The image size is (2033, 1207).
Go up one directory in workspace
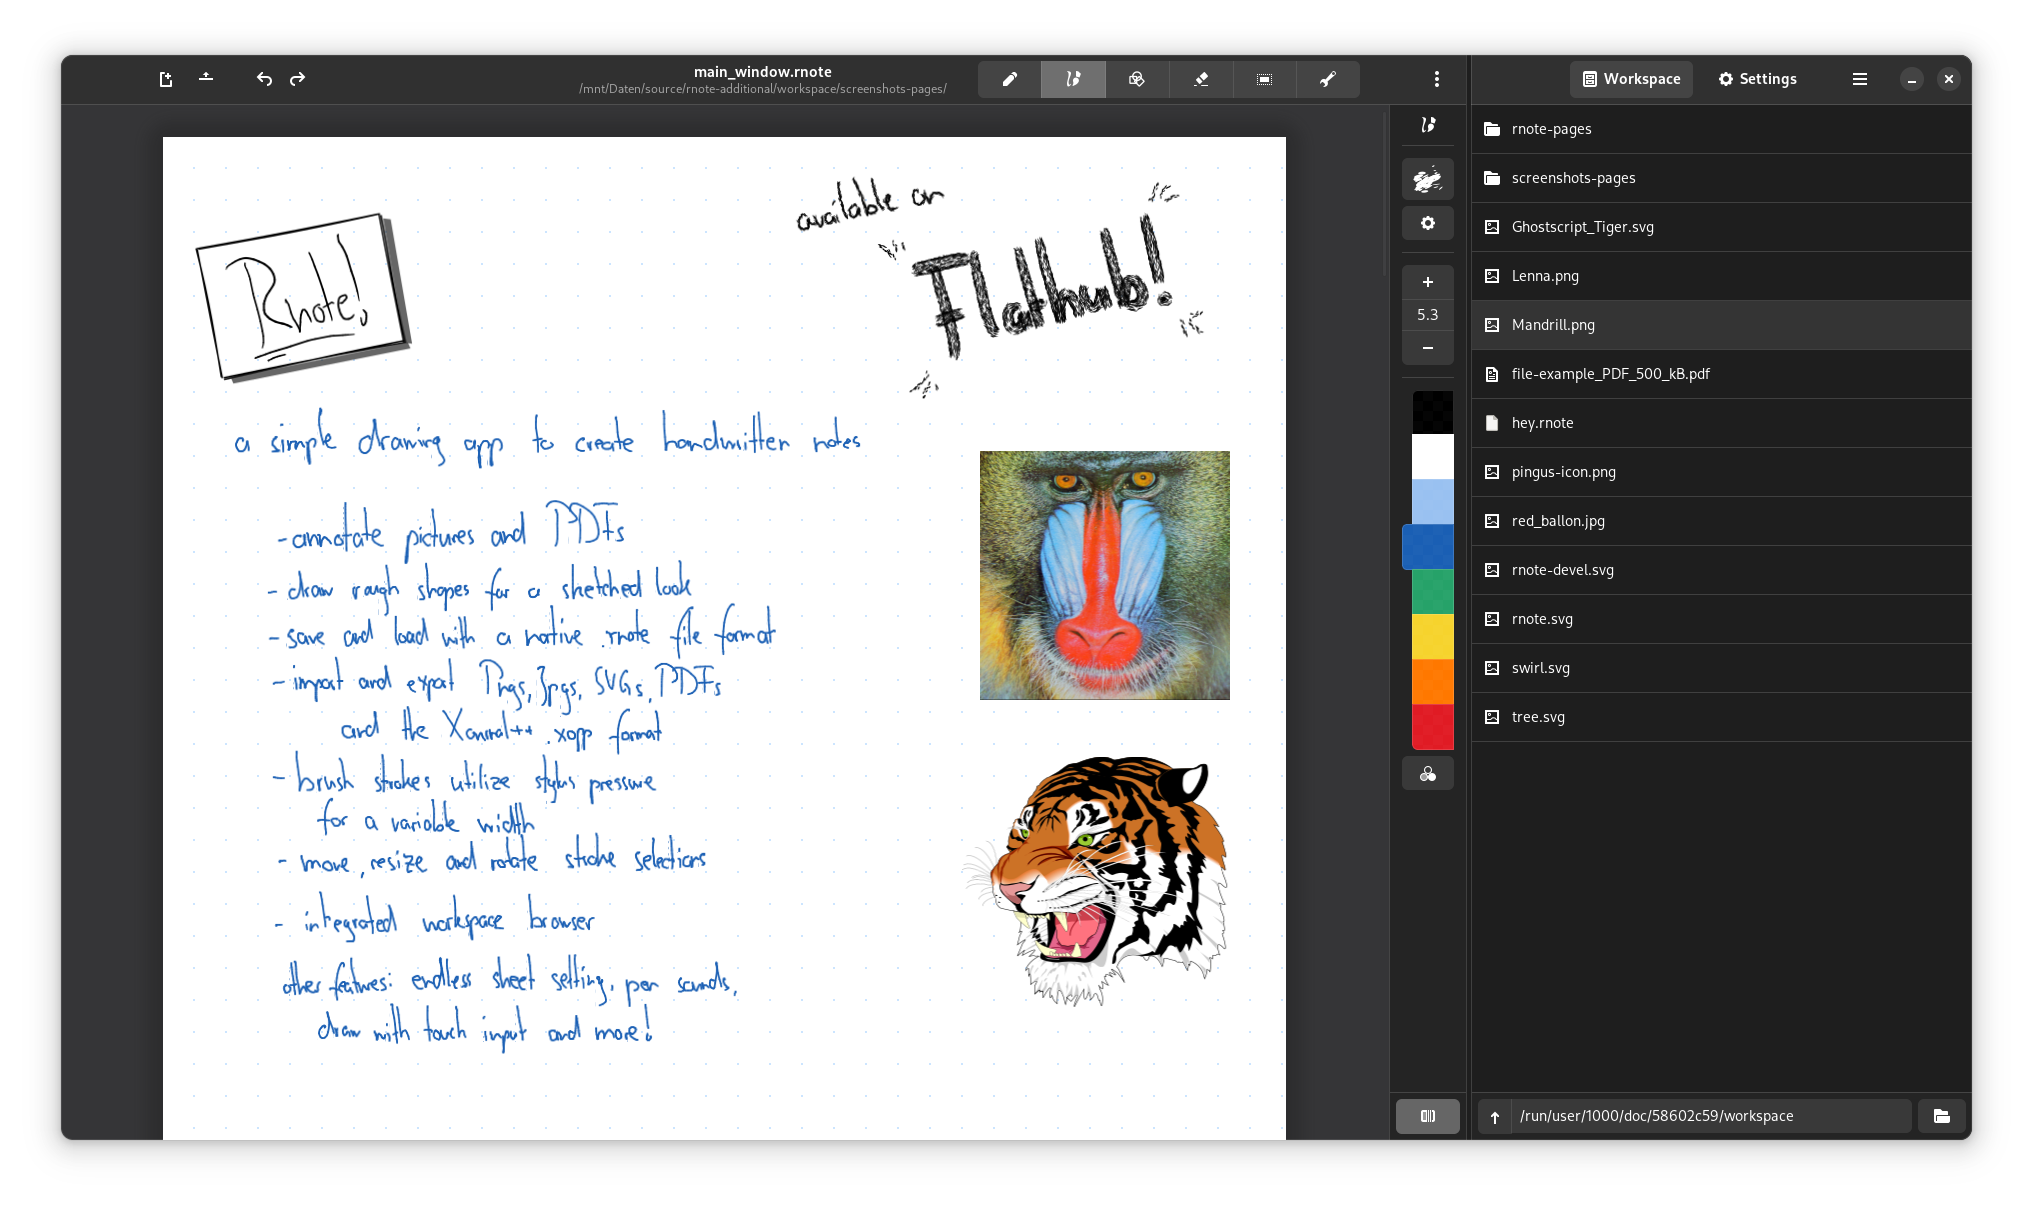point(1494,1117)
